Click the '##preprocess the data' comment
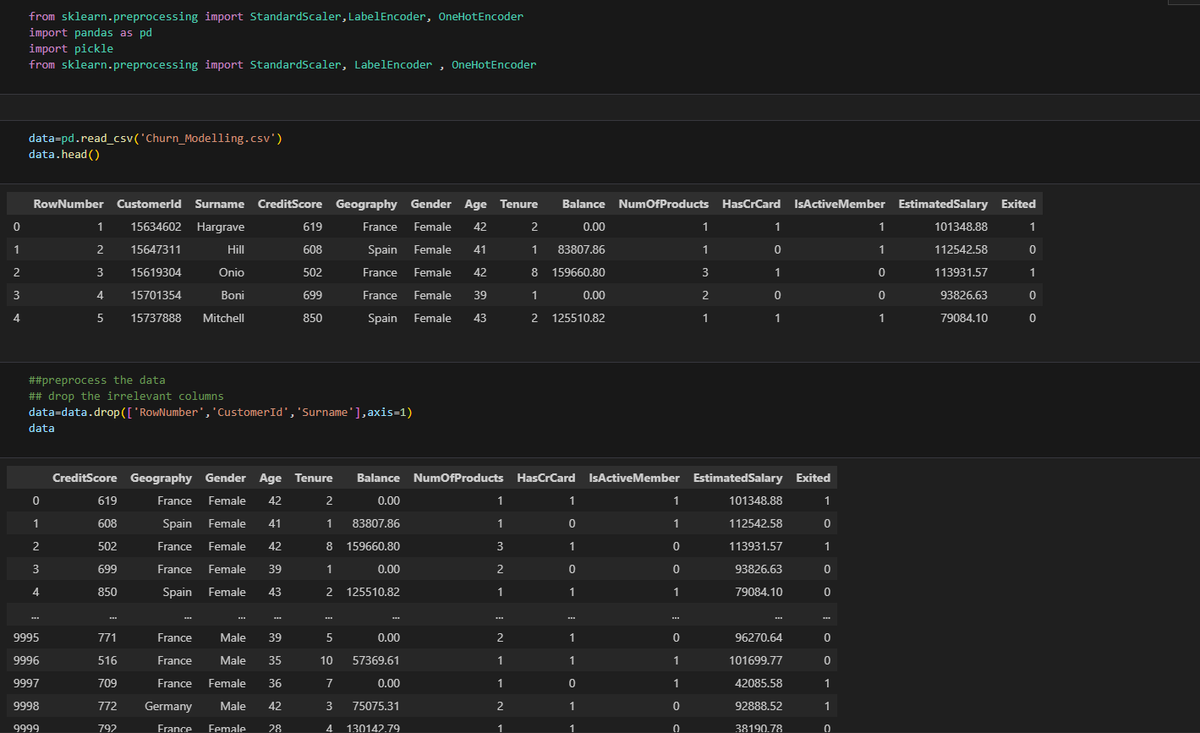Screen dimensions: 1200x733 tap(97, 380)
